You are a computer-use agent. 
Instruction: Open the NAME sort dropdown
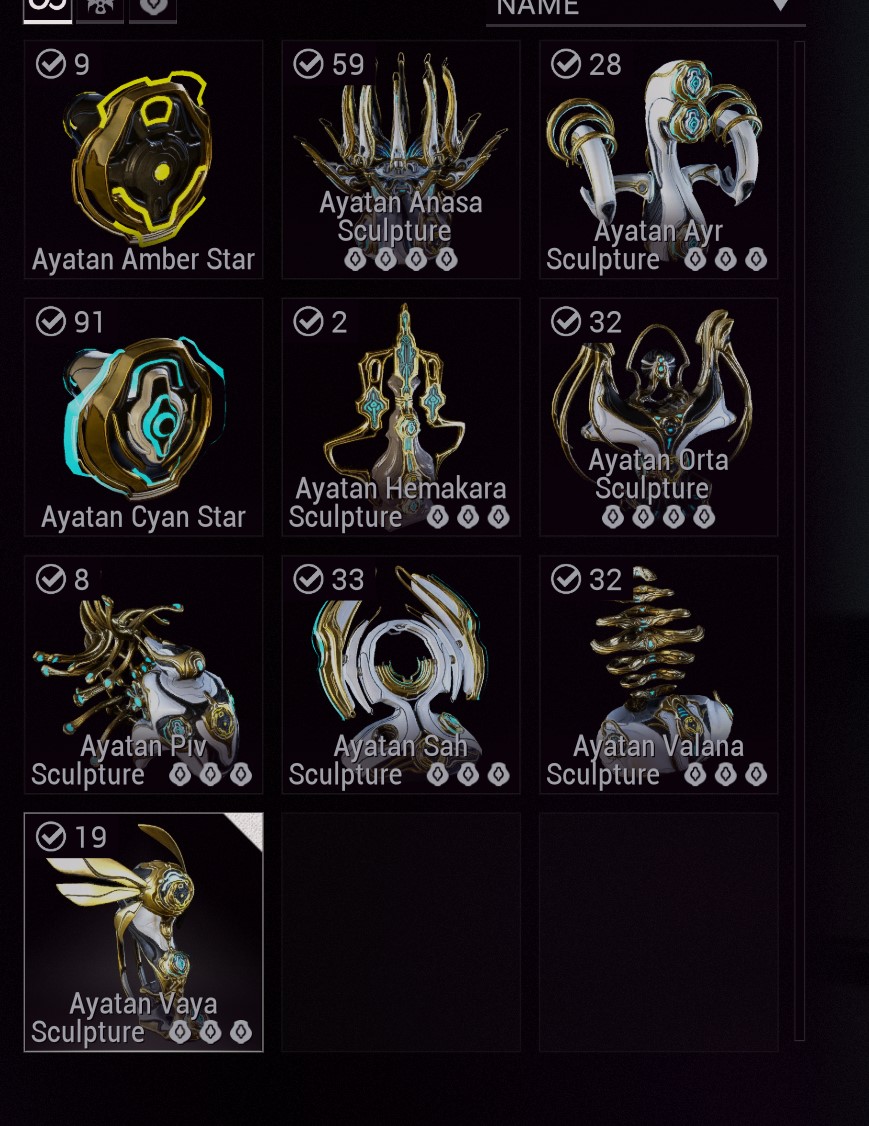click(x=646, y=11)
